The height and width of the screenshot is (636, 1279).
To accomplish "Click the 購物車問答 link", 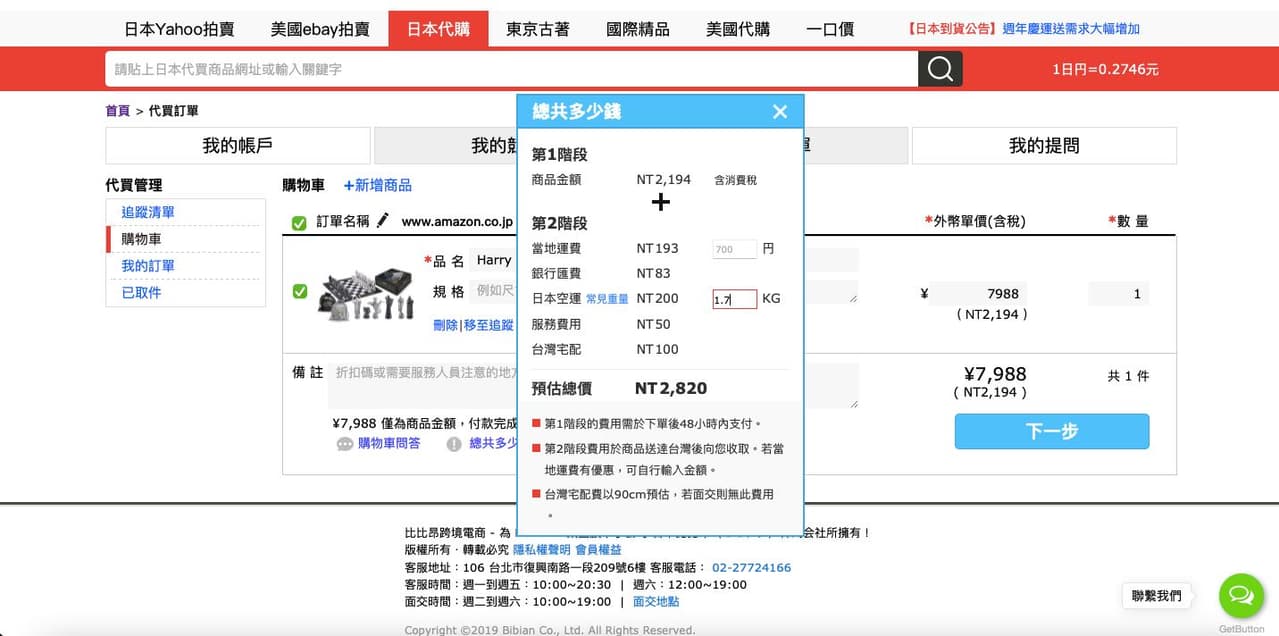I will coord(389,443).
